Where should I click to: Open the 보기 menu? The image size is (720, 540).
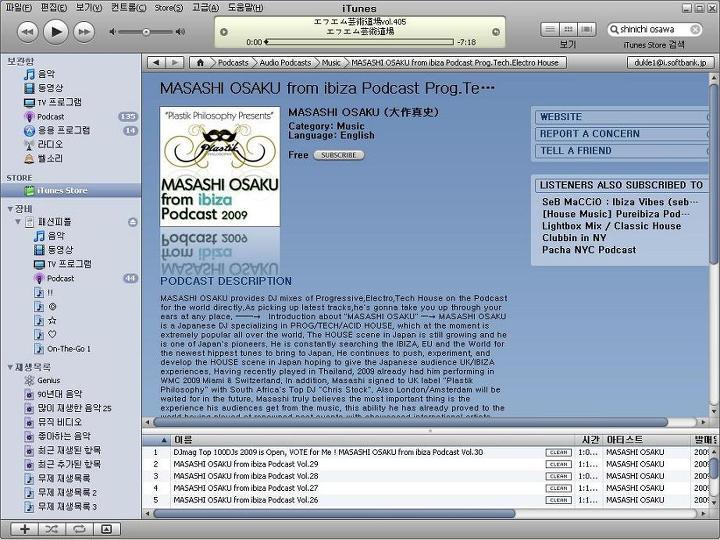(89, 7)
